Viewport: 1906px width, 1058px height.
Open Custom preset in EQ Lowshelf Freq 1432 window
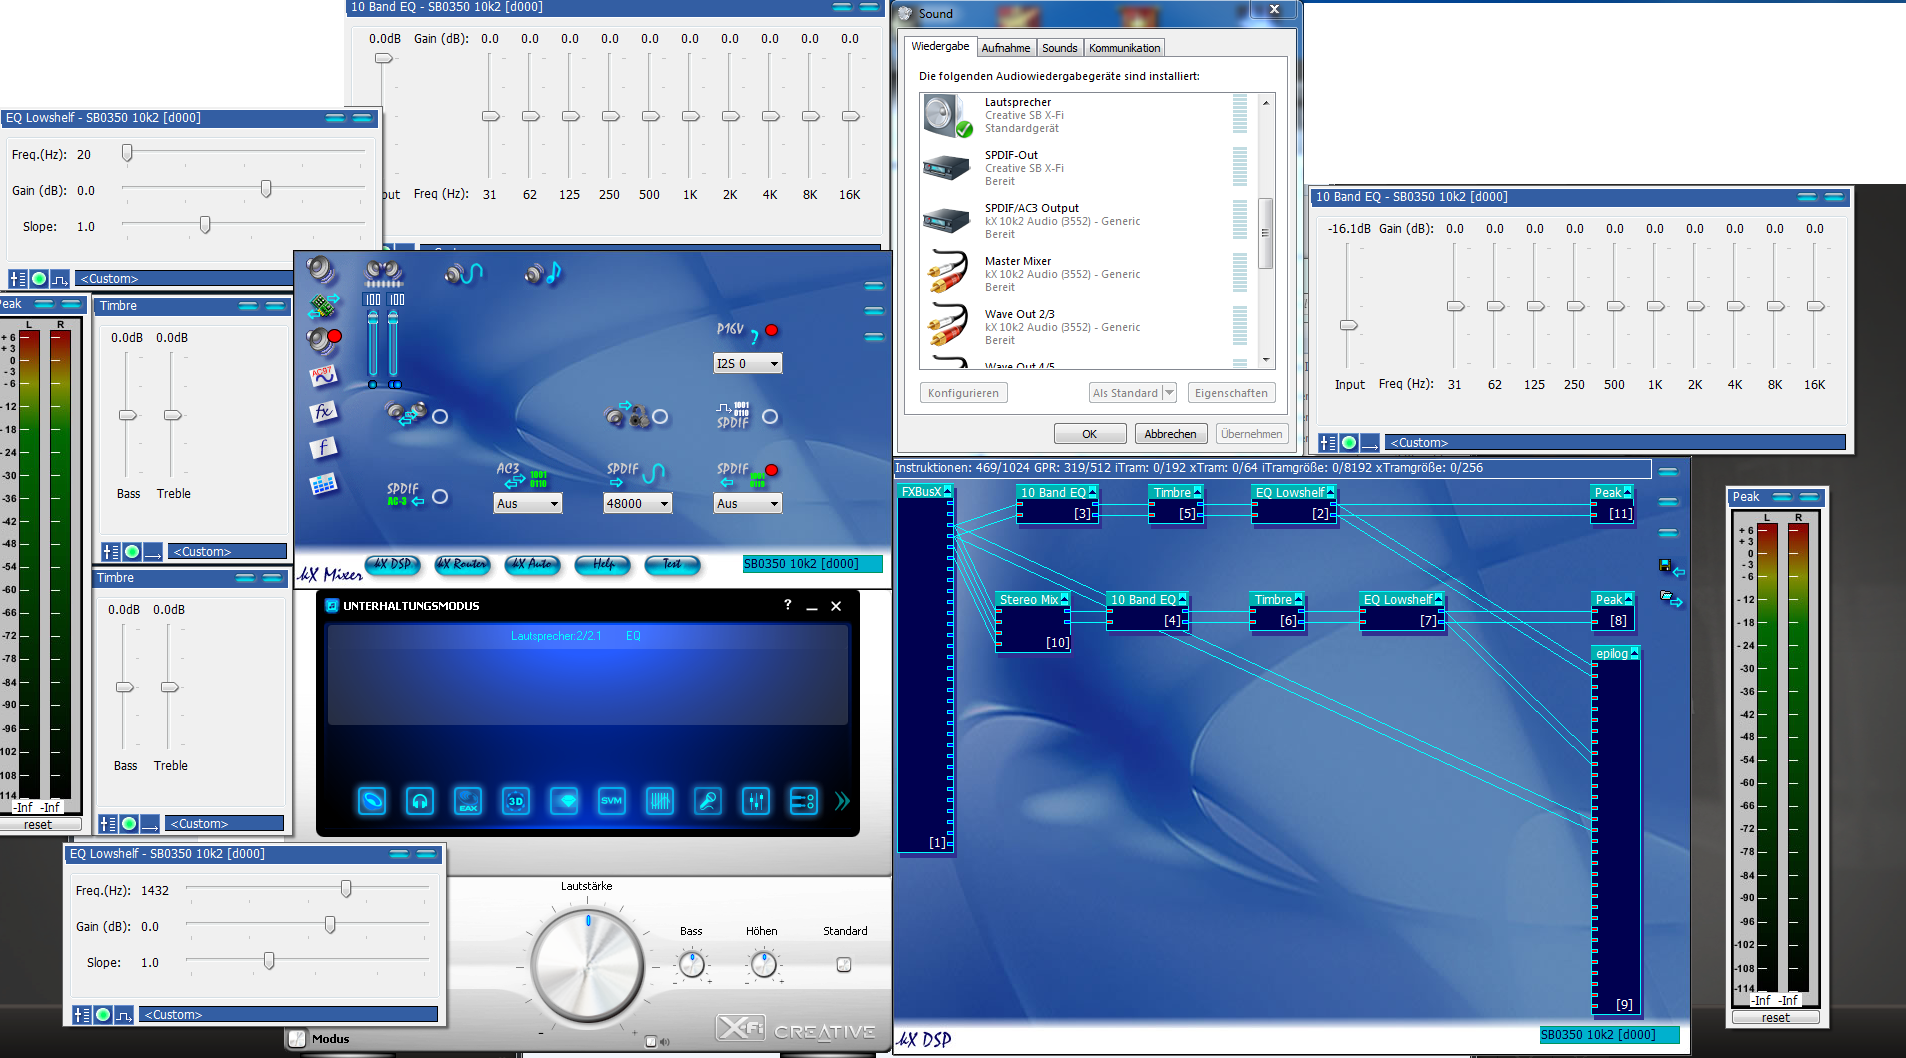click(288, 1015)
